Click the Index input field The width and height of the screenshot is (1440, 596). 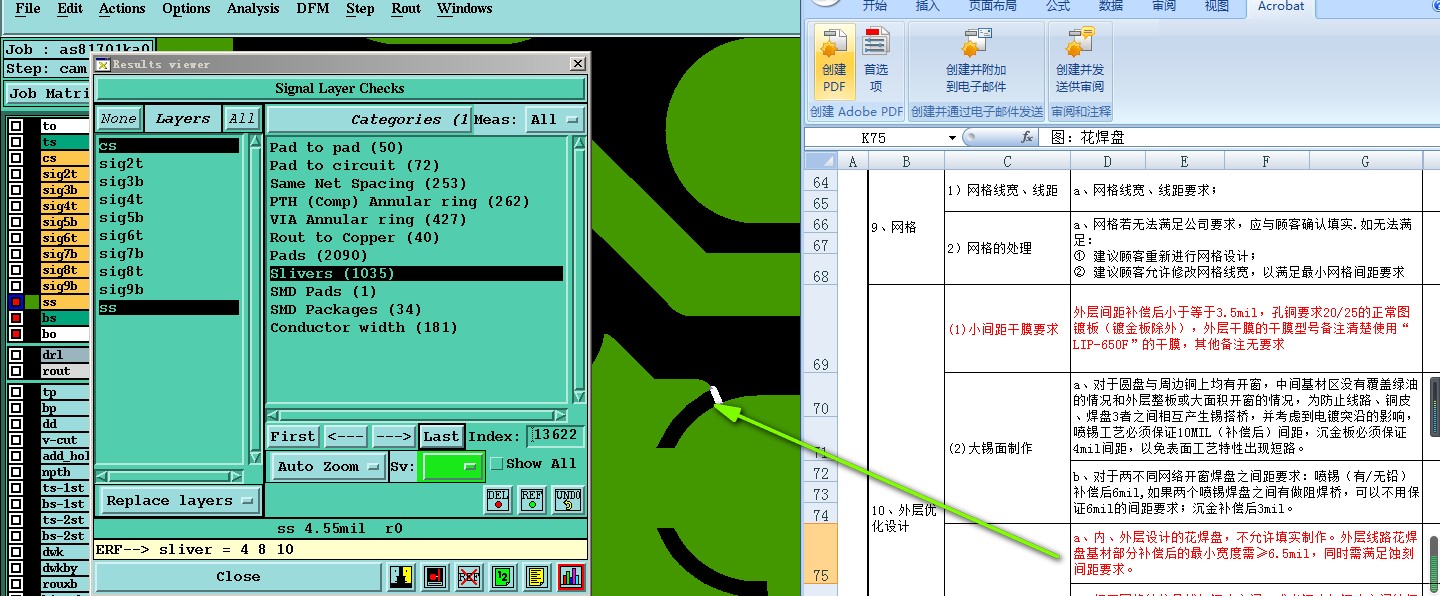pyautogui.click(x=556, y=436)
